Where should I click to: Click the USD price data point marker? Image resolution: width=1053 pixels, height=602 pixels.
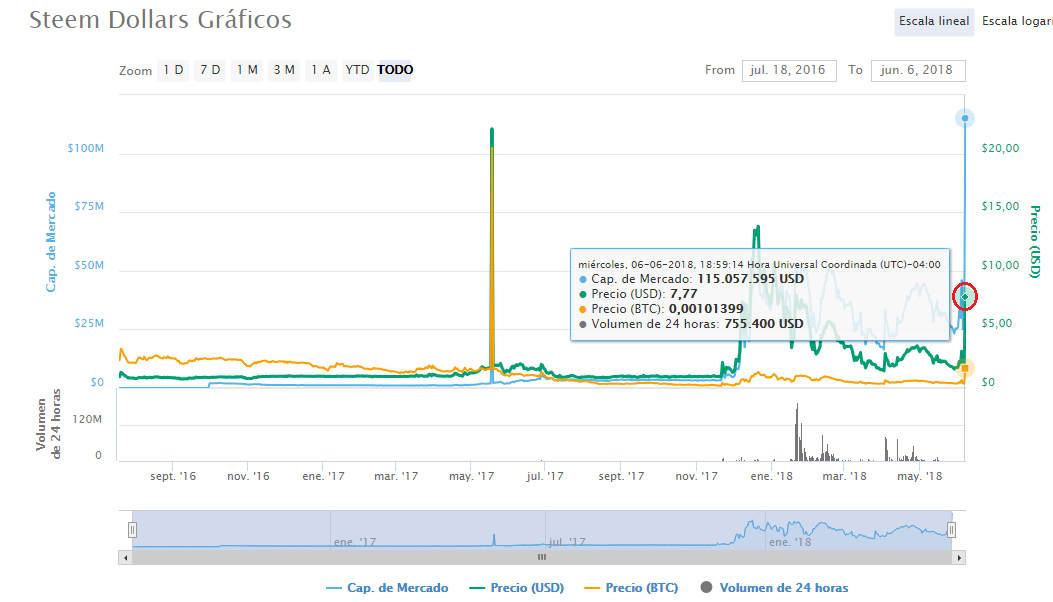tap(965, 296)
